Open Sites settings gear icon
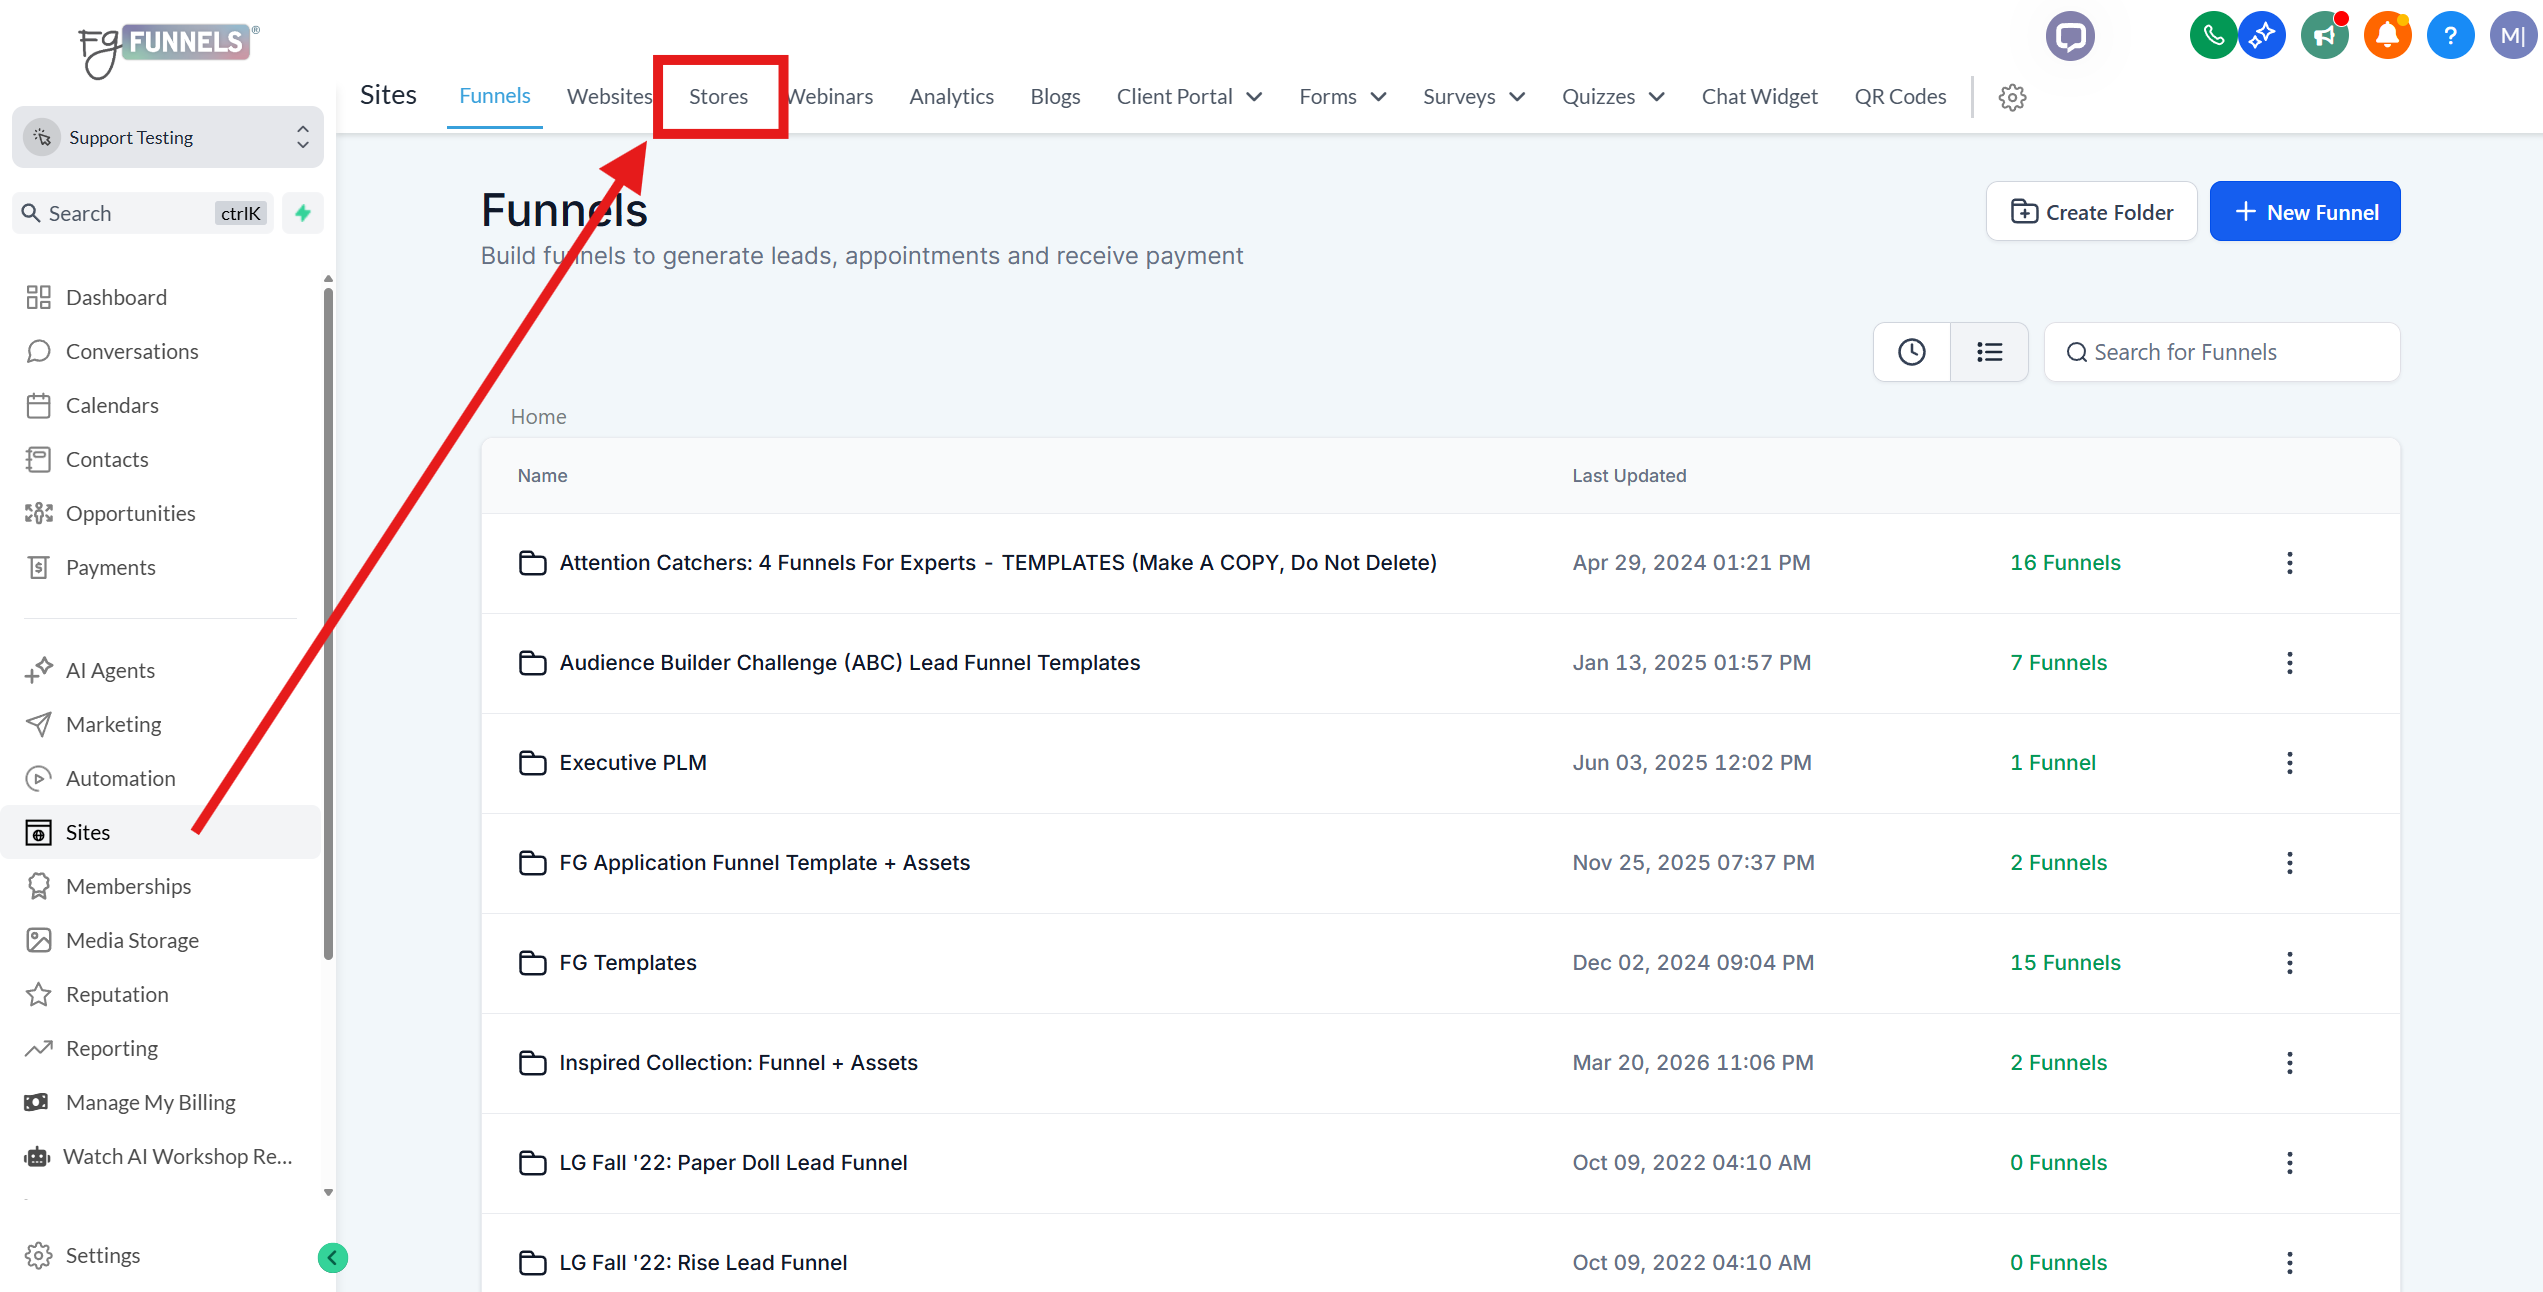Image resolution: width=2543 pixels, height=1292 pixels. pos(2012,97)
